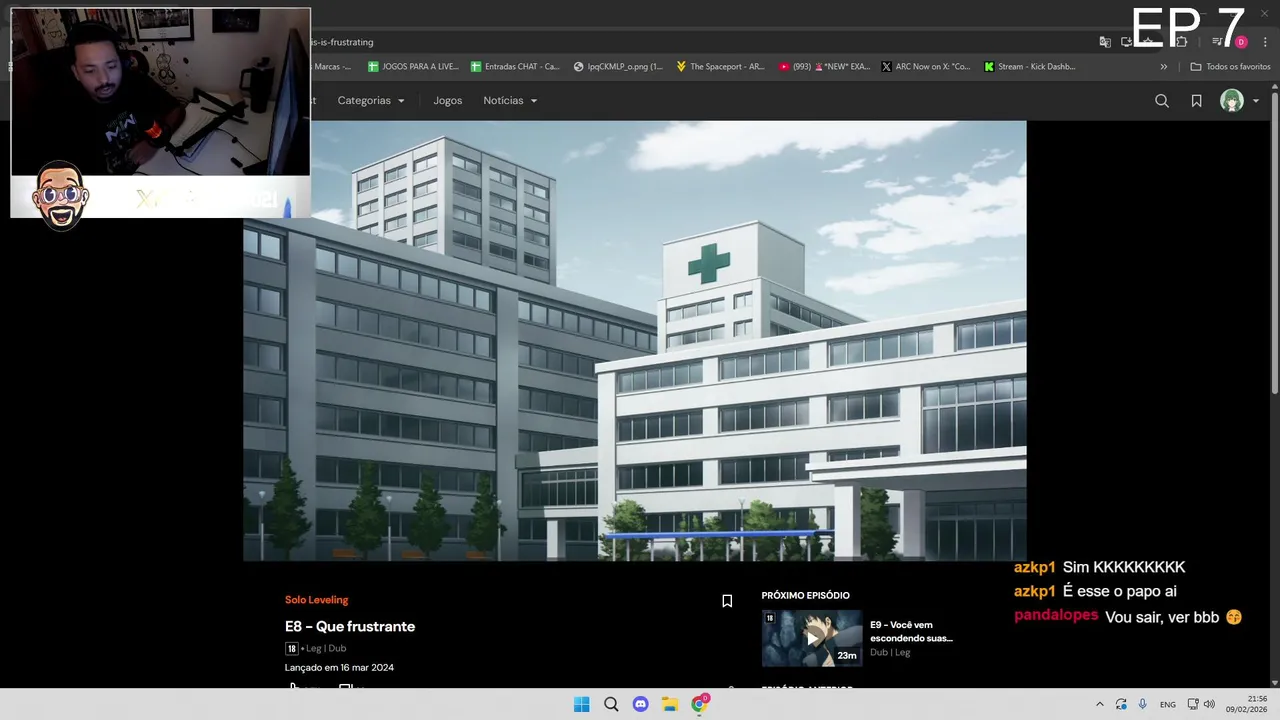
Task: Open the ENG language indicator
Action: (1168, 704)
